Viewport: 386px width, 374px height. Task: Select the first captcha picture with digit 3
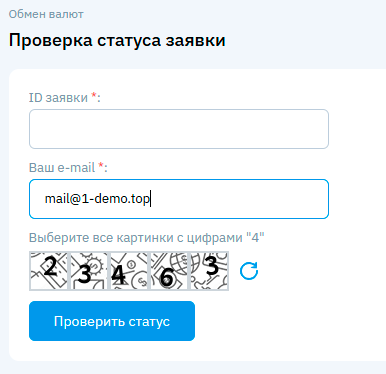pos(89,271)
